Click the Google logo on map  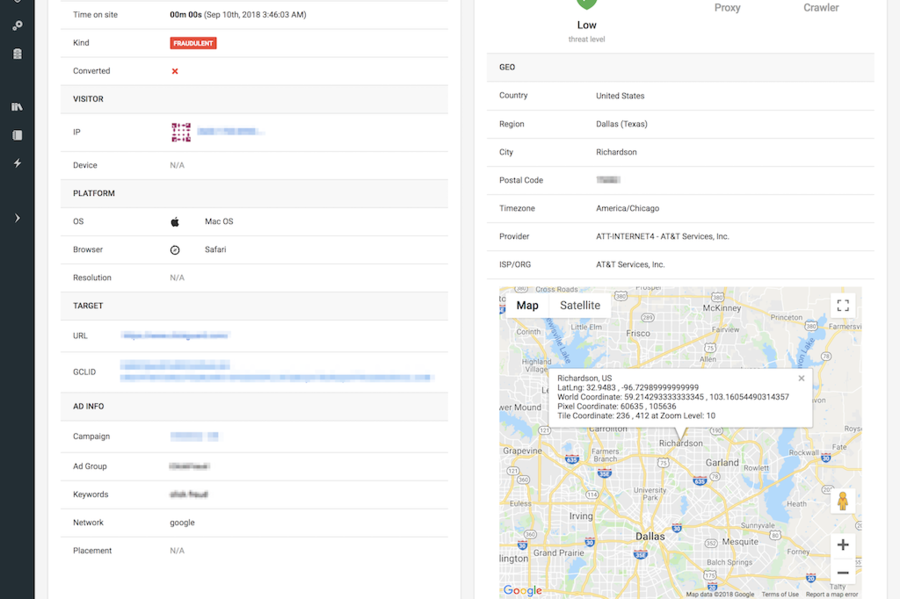(x=522, y=591)
